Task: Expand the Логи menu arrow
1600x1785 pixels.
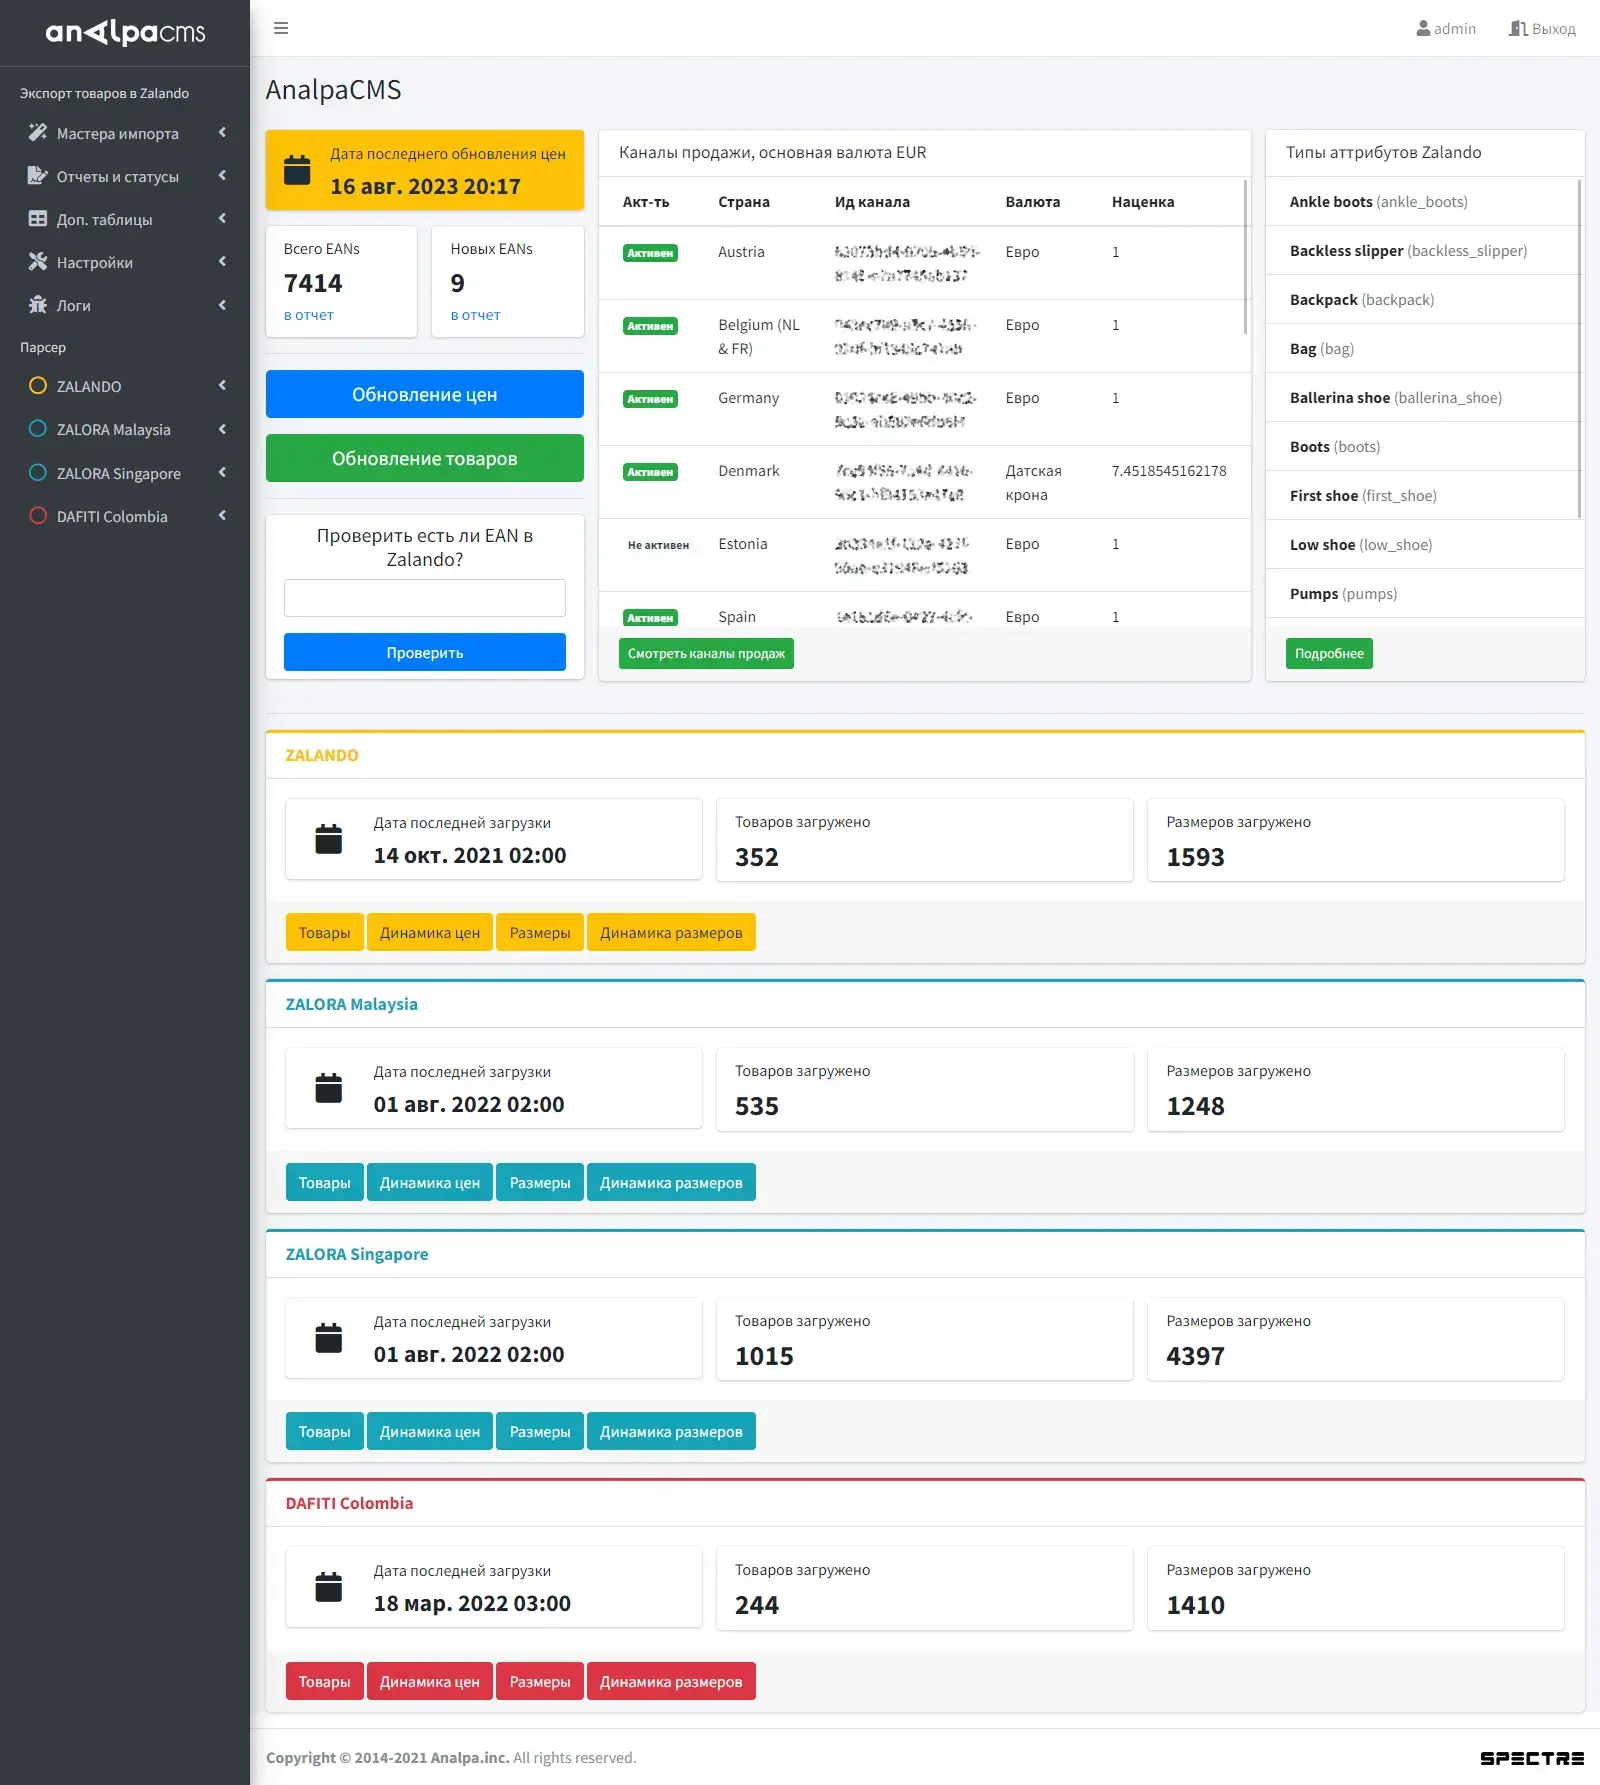Action: click(222, 305)
